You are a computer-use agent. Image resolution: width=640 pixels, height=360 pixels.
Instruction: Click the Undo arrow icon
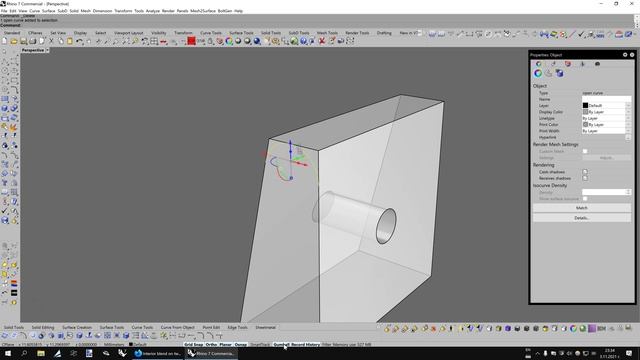[80, 41]
